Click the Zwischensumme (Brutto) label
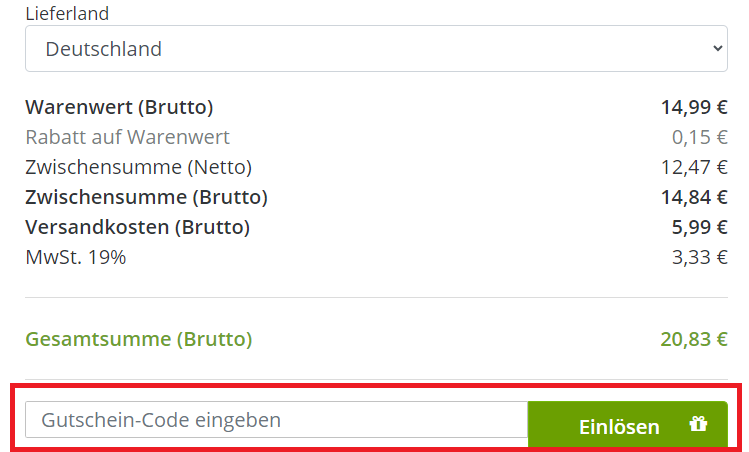Image resolution: width=749 pixels, height=452 pixels. coord(146,197)
